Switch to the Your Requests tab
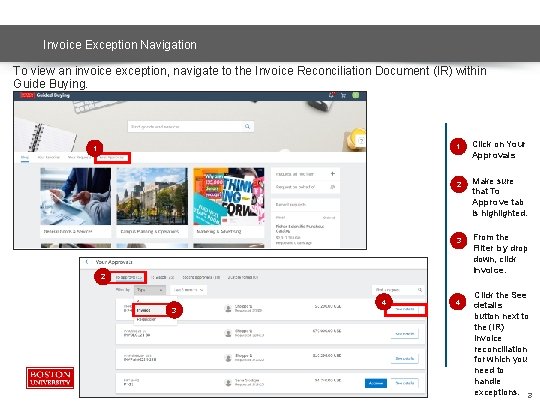Screen dimensions: 540x405 (79, 157)
